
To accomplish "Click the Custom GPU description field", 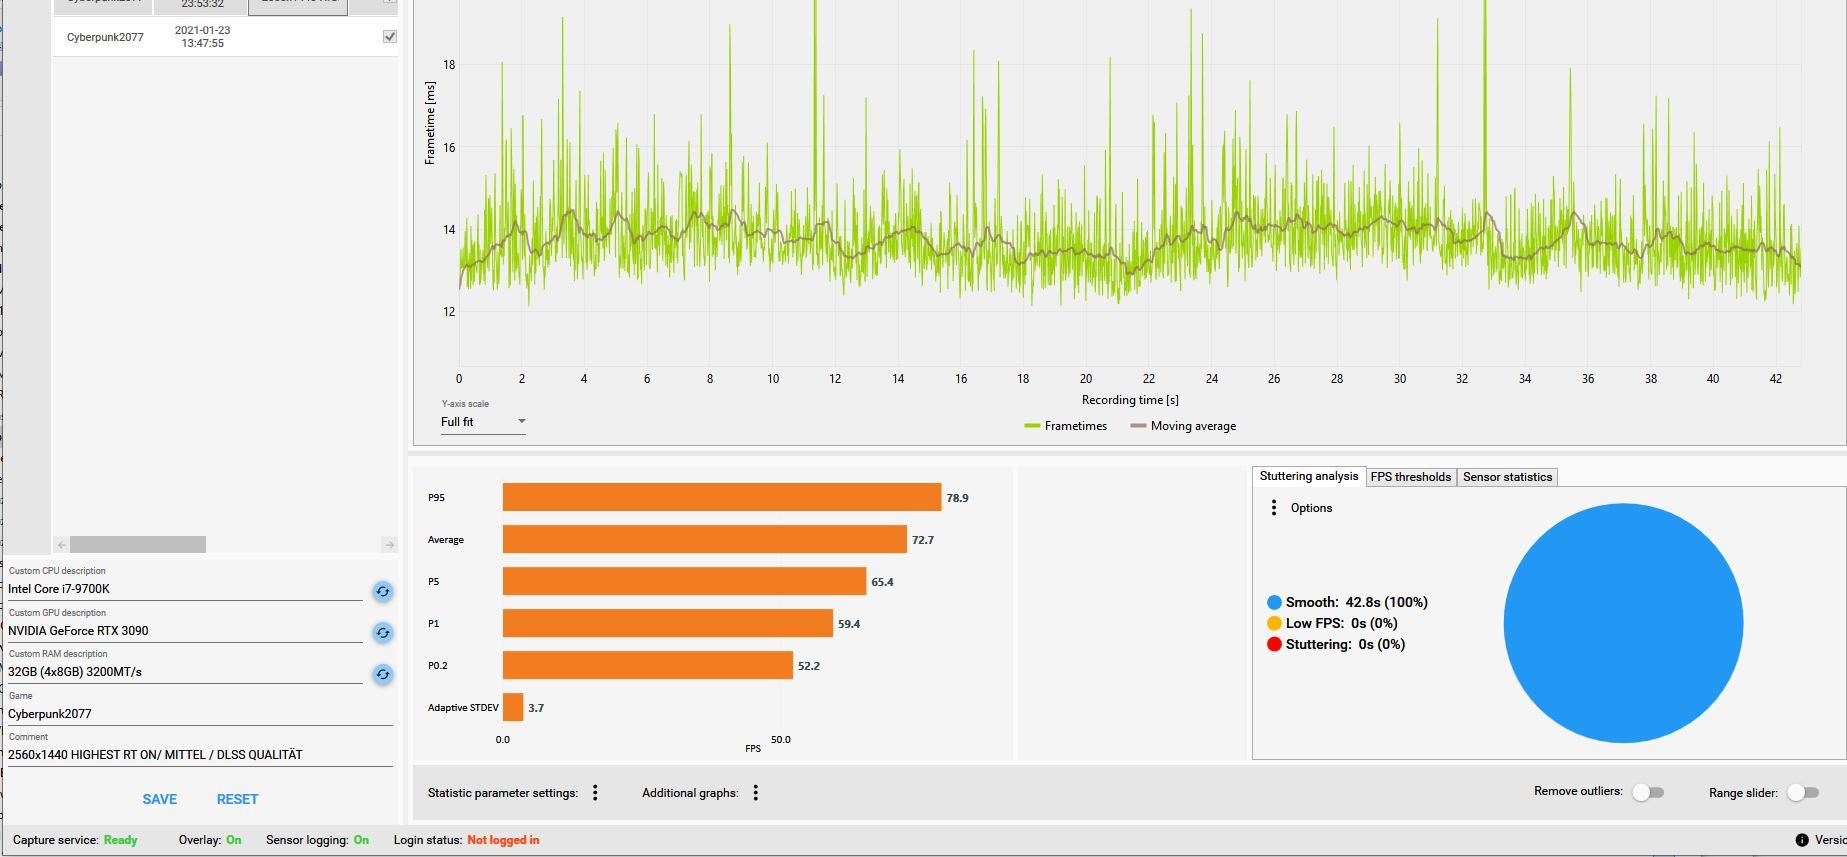I will (x=185, y=631).
